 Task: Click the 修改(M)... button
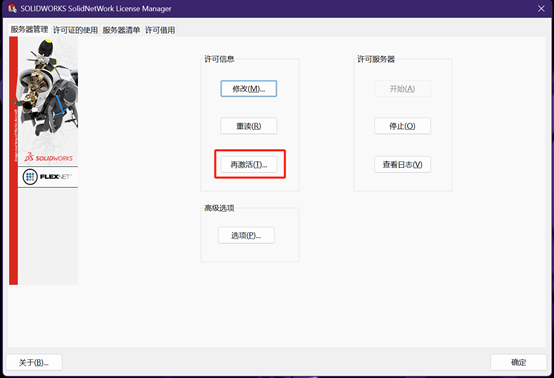click(248, 89)
